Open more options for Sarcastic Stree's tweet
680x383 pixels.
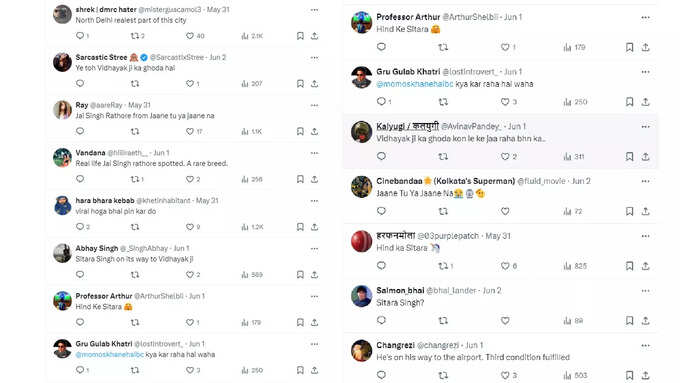pos(314,58)
